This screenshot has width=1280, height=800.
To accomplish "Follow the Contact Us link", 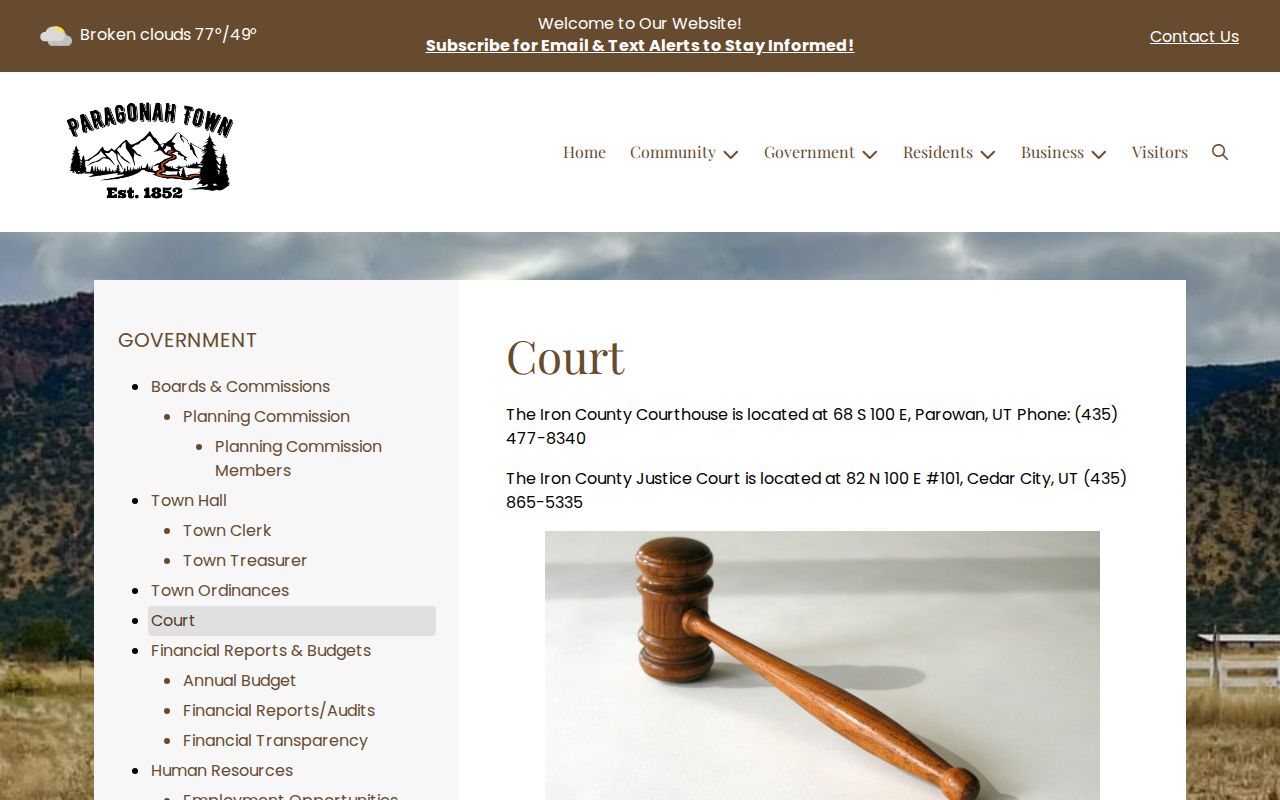I will tap(1194, 36).
